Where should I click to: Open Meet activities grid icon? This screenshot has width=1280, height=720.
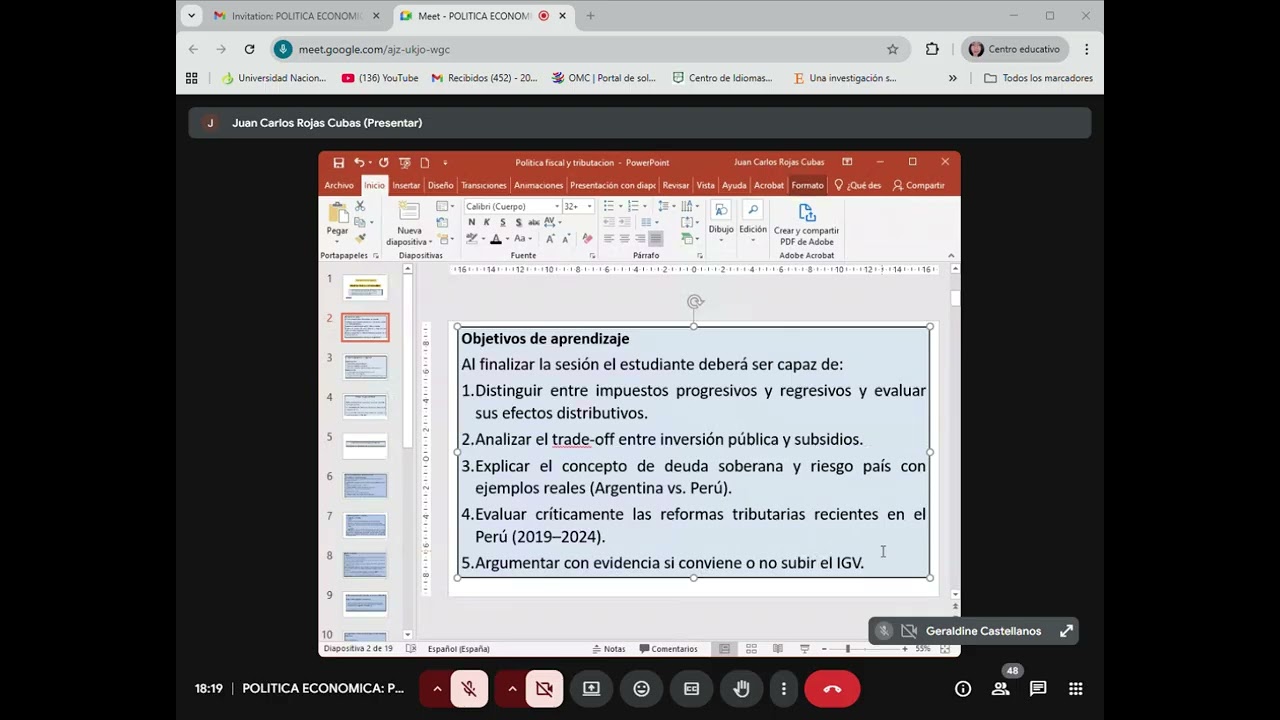click(1076, 689)
